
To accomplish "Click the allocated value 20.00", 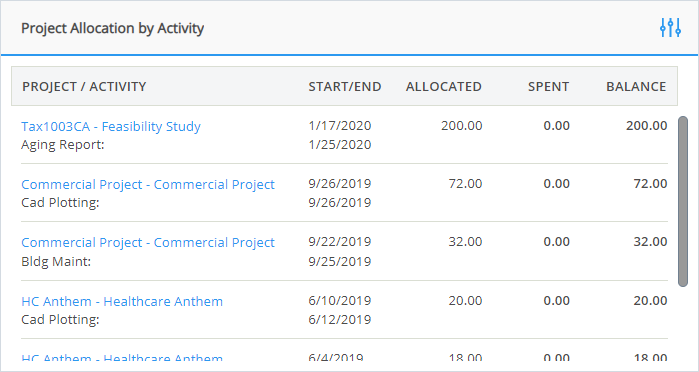I will point(465,301).
